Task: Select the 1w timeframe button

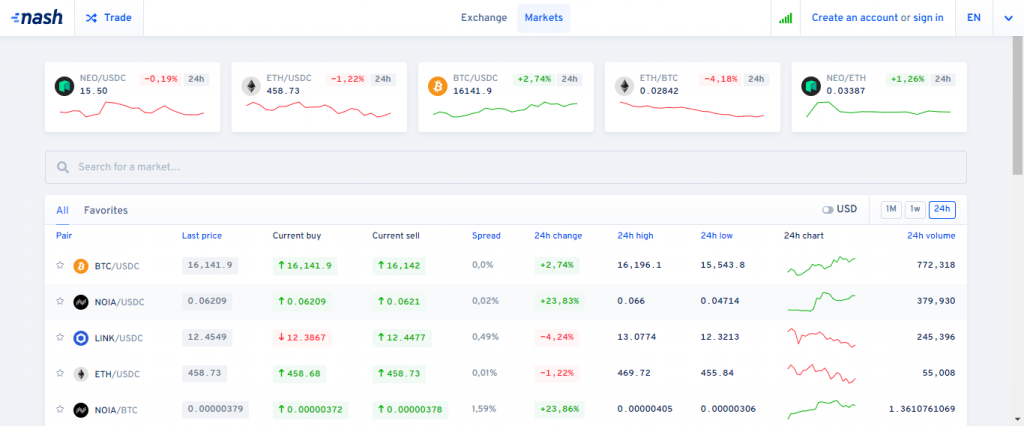Action: point(915,209)
